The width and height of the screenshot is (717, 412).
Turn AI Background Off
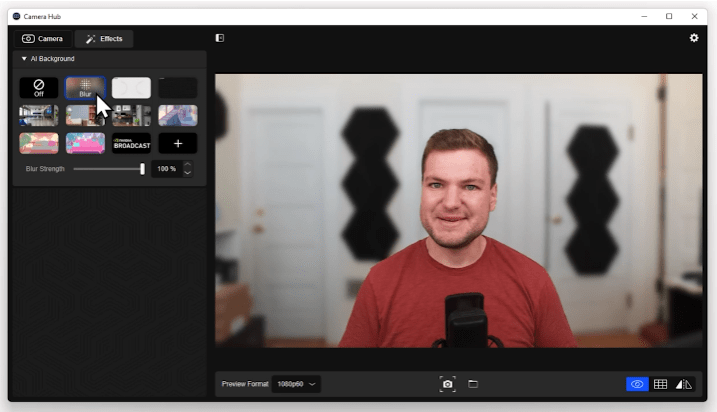point(38,88)
